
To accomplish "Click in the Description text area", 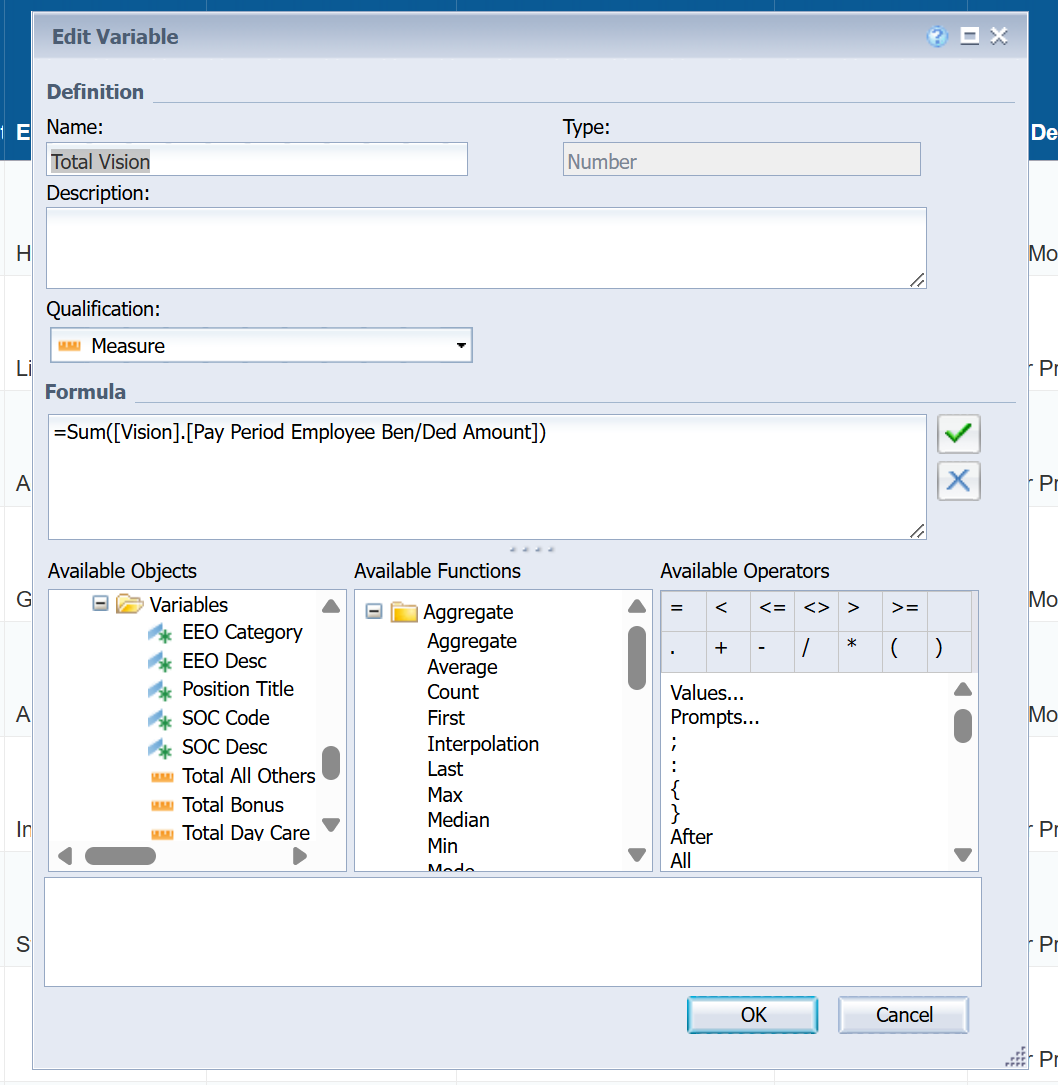I will pyautogui.click(x=486, y=248).
